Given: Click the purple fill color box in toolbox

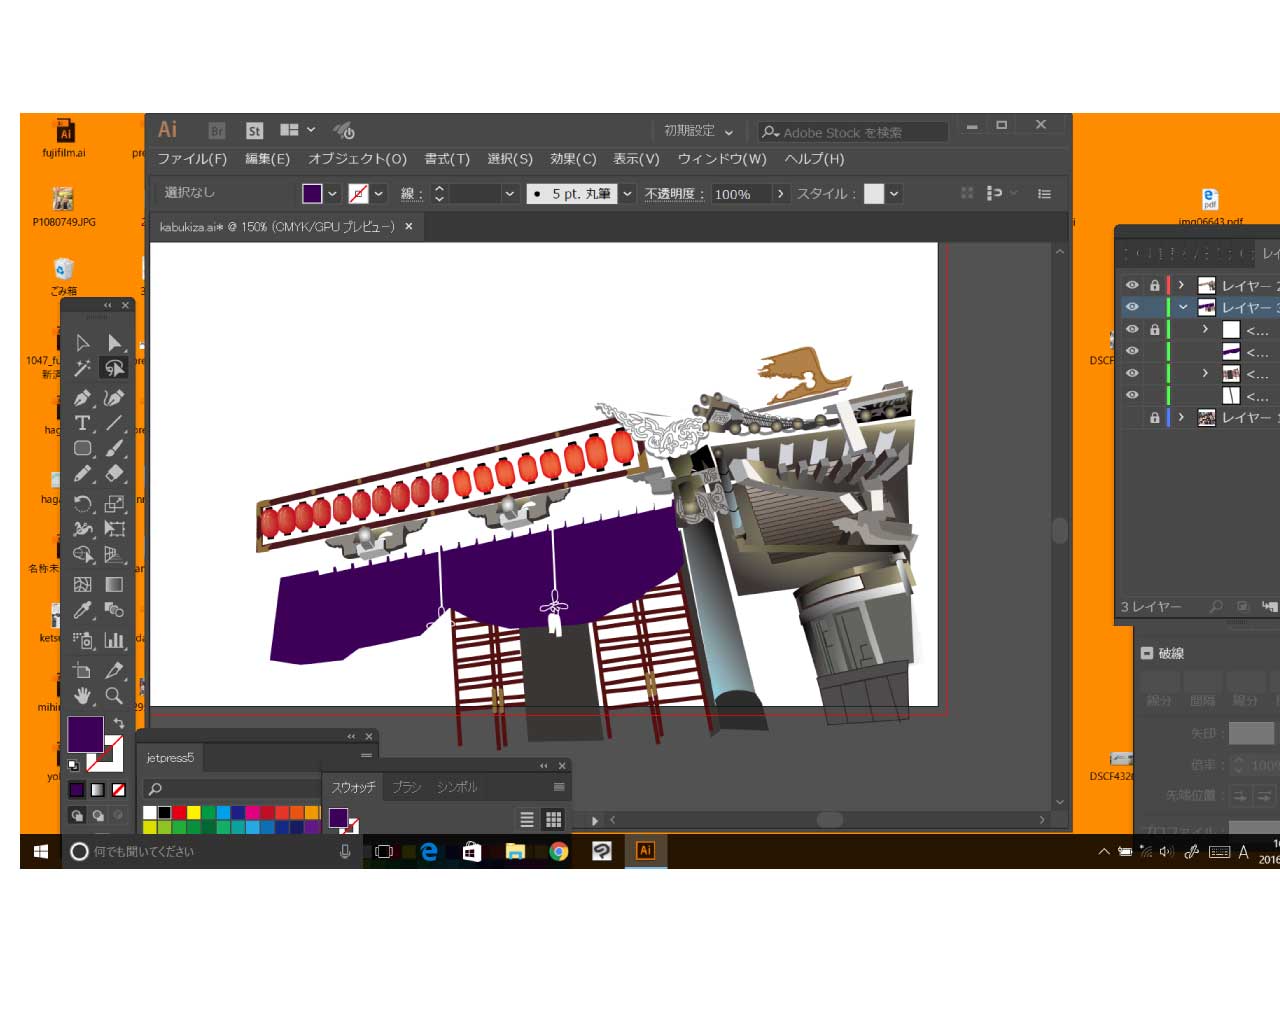Looking at the screenshot, I should click(84, 734).
